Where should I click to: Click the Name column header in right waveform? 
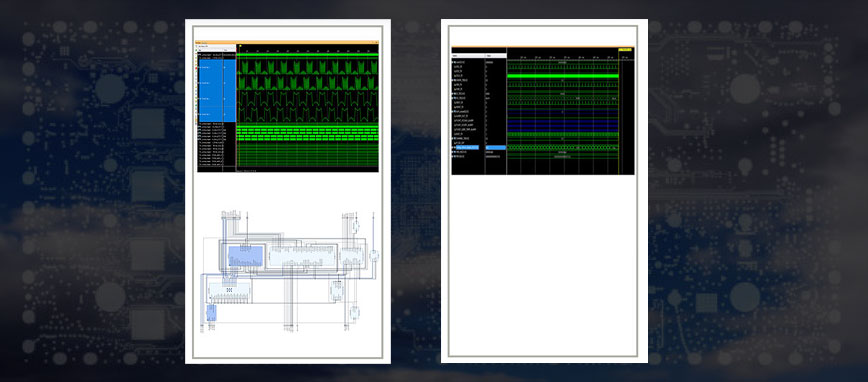pyautogui.click(x=468, y=56)
